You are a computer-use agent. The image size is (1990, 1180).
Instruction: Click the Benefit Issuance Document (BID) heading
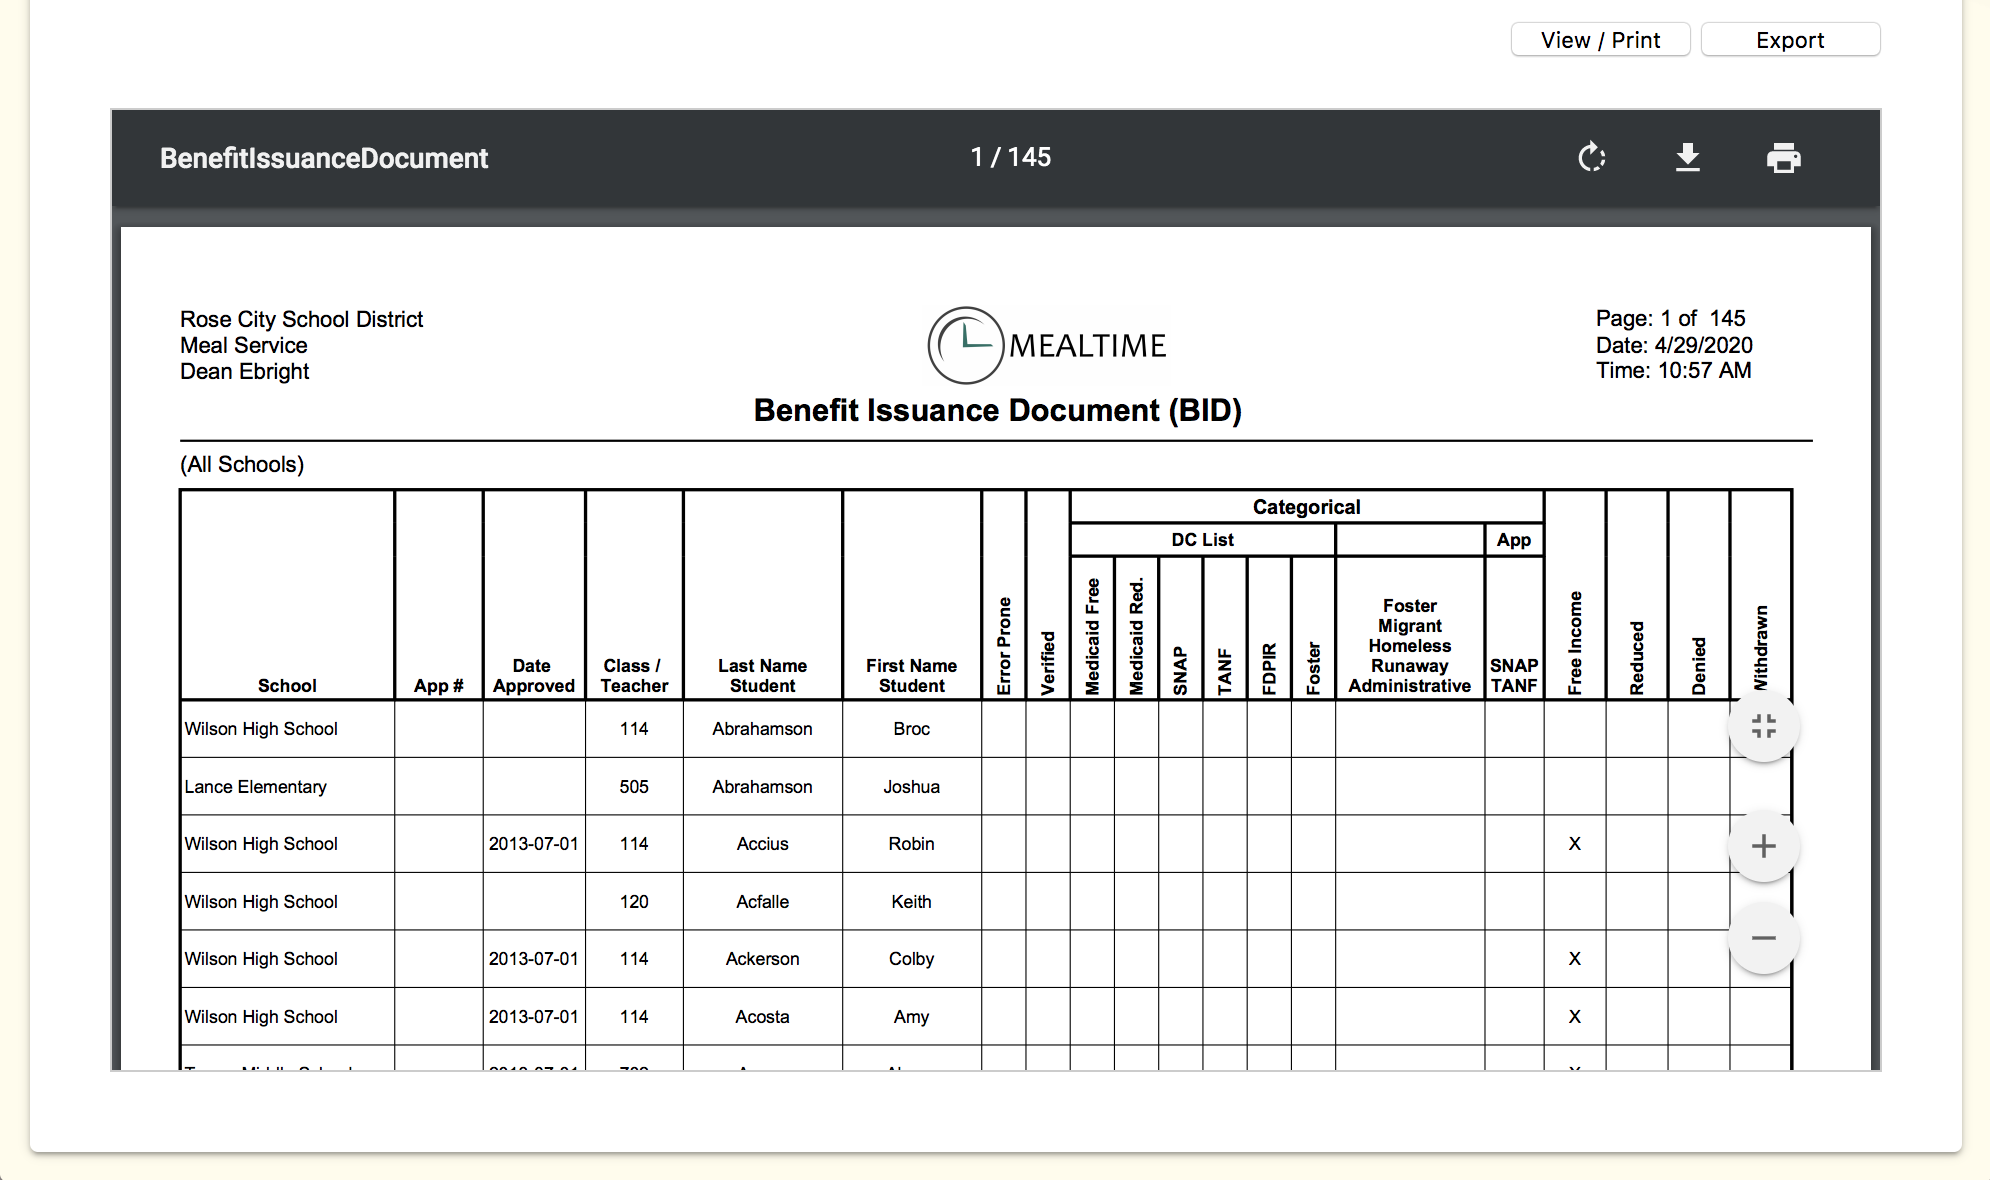click(997, 410)
